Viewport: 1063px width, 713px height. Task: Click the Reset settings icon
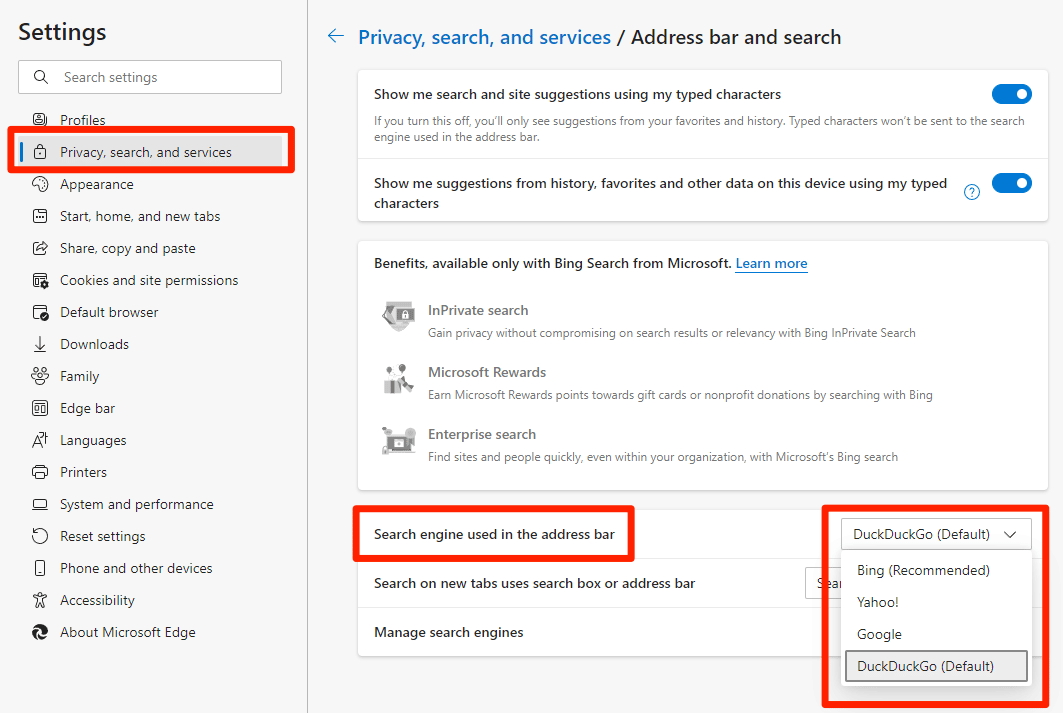40,536
